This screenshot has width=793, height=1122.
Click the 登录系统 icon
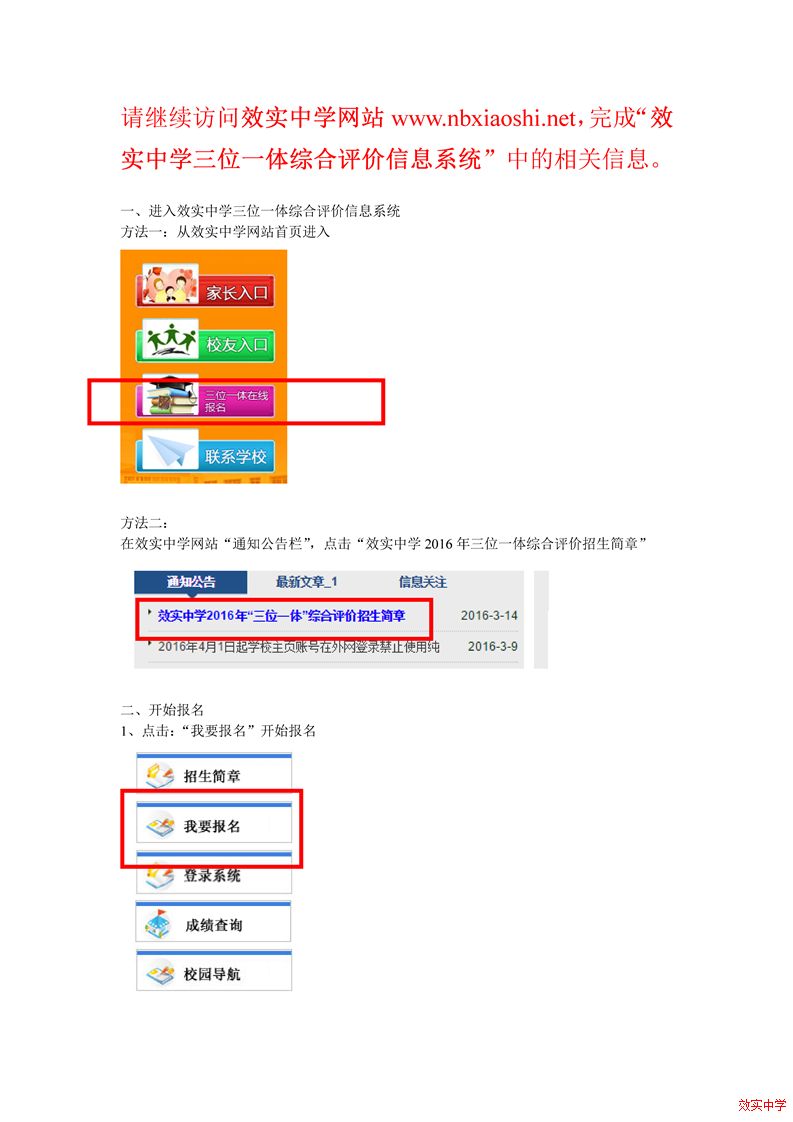(160, 876)
